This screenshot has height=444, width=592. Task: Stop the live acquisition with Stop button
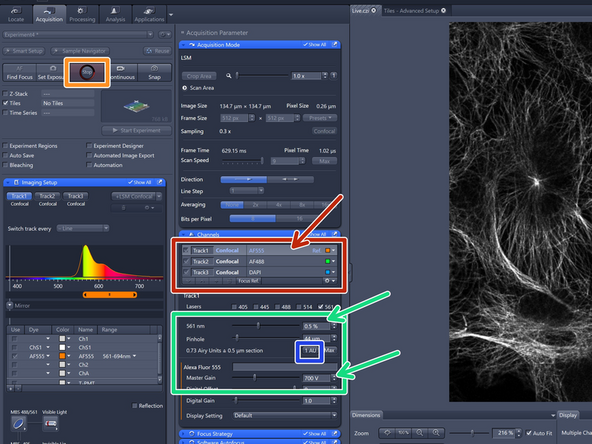(87, 72)
